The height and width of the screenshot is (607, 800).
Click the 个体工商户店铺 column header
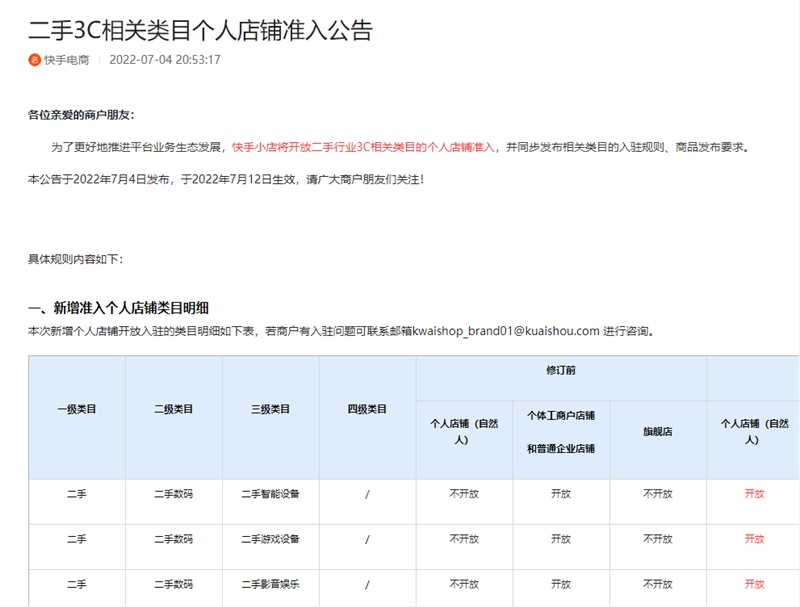[561, 415]
